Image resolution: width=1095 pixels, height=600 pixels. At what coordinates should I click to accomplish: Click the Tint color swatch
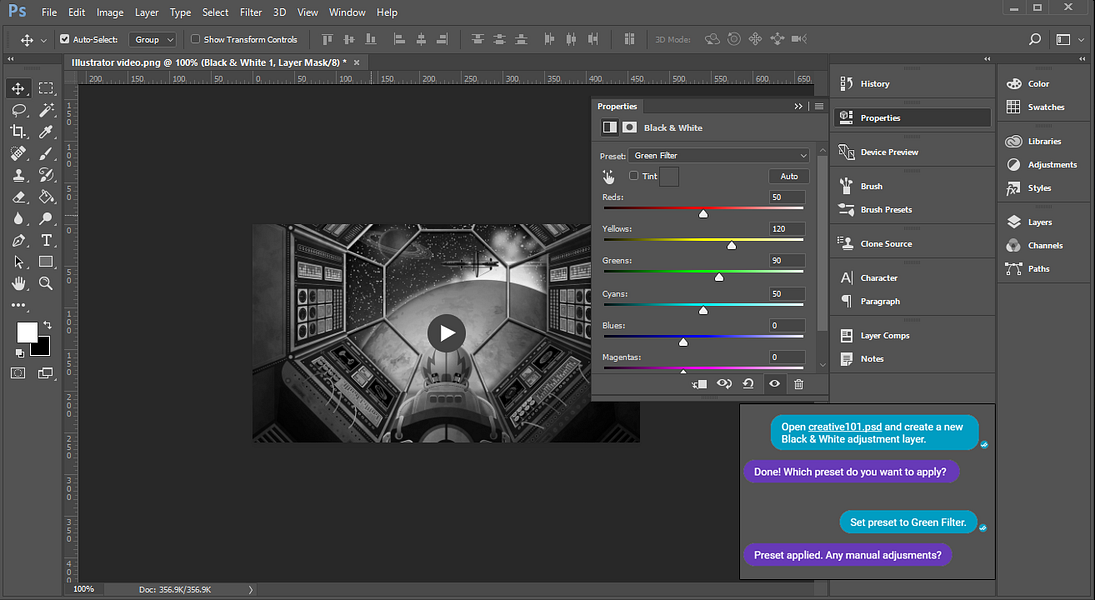669,177
